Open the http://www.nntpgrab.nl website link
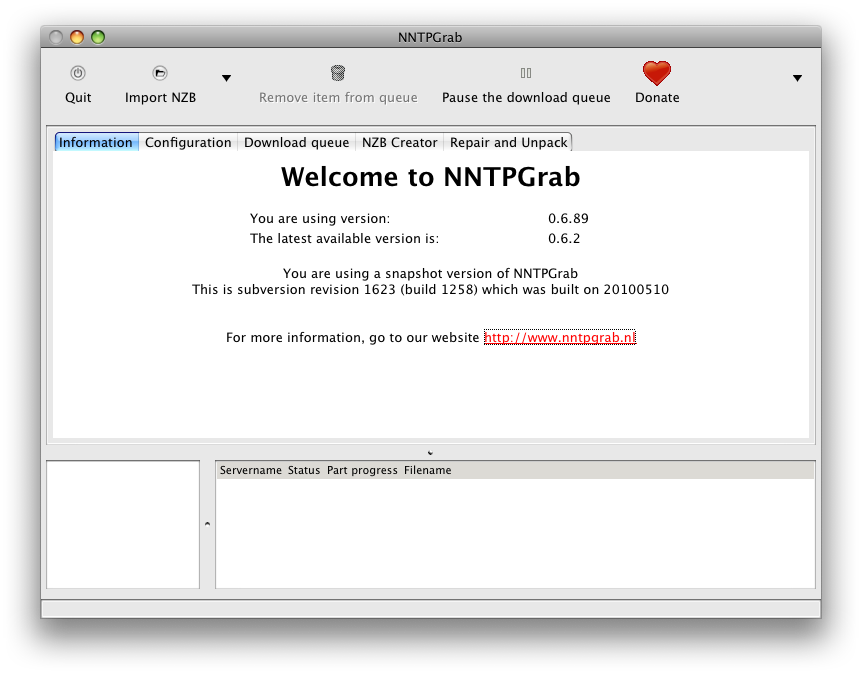This screenshot has width=862, height=674. (560, 338)
